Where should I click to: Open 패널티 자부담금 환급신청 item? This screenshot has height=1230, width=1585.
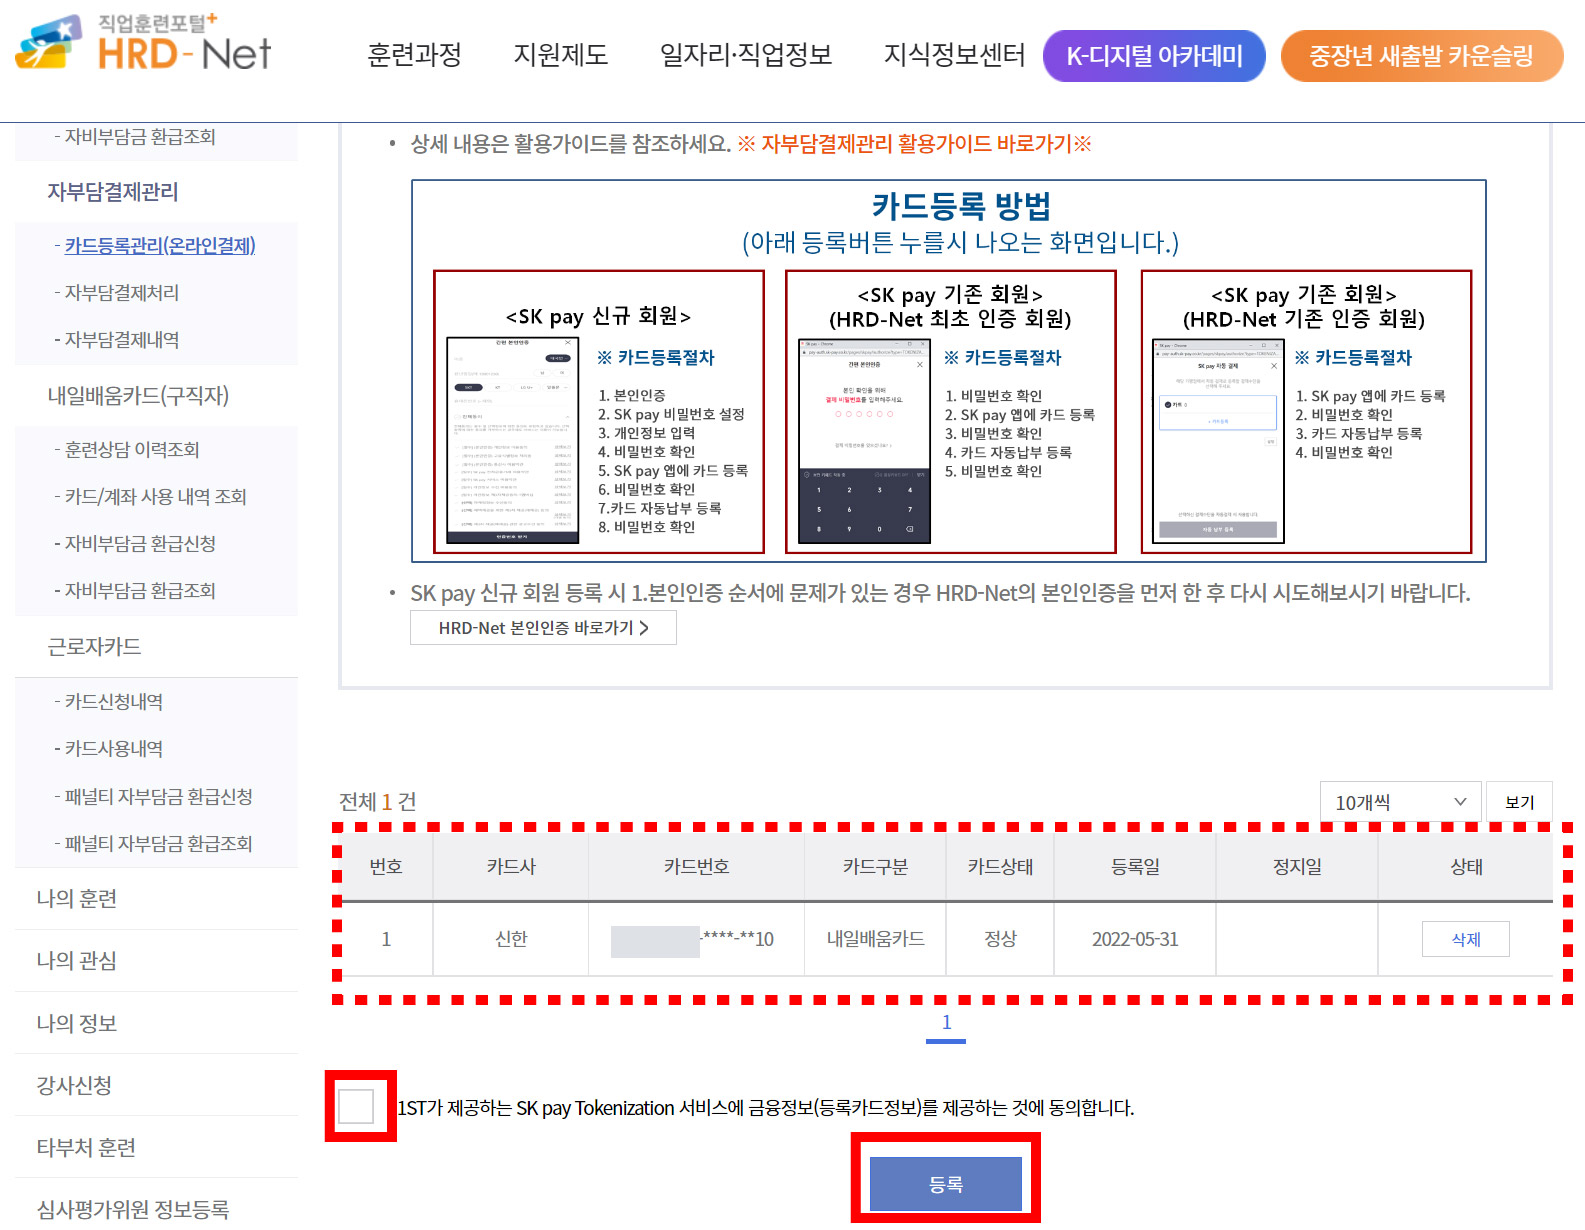coord(158,797)
